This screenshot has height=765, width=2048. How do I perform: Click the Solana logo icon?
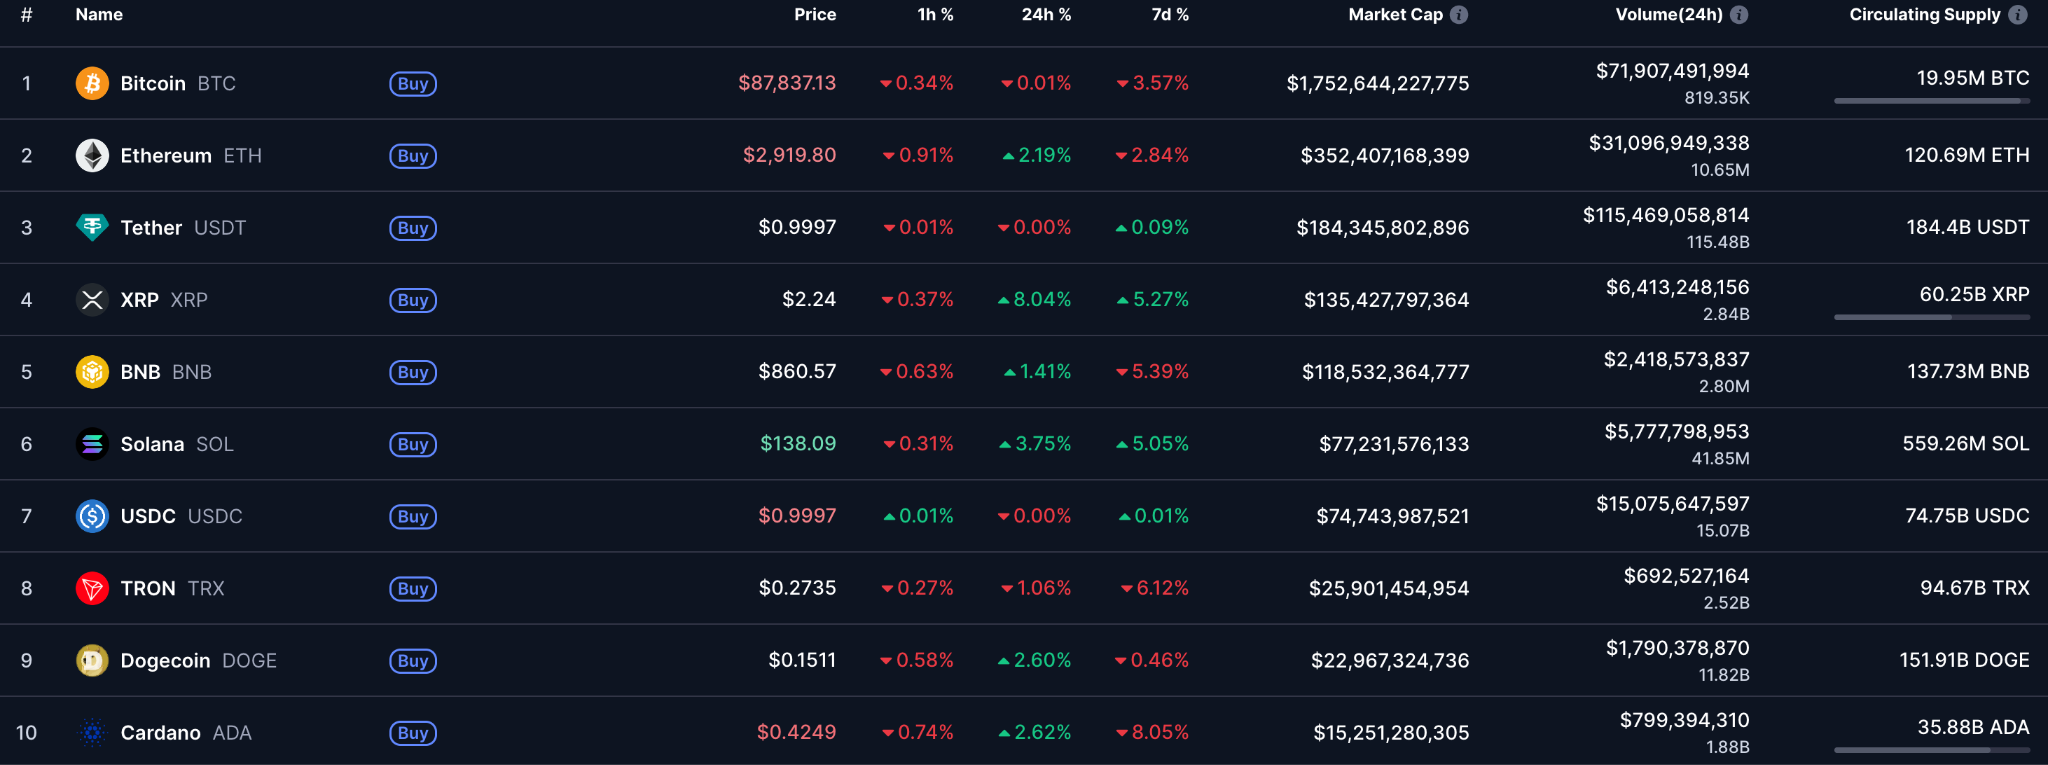click(x=92, y=444)
